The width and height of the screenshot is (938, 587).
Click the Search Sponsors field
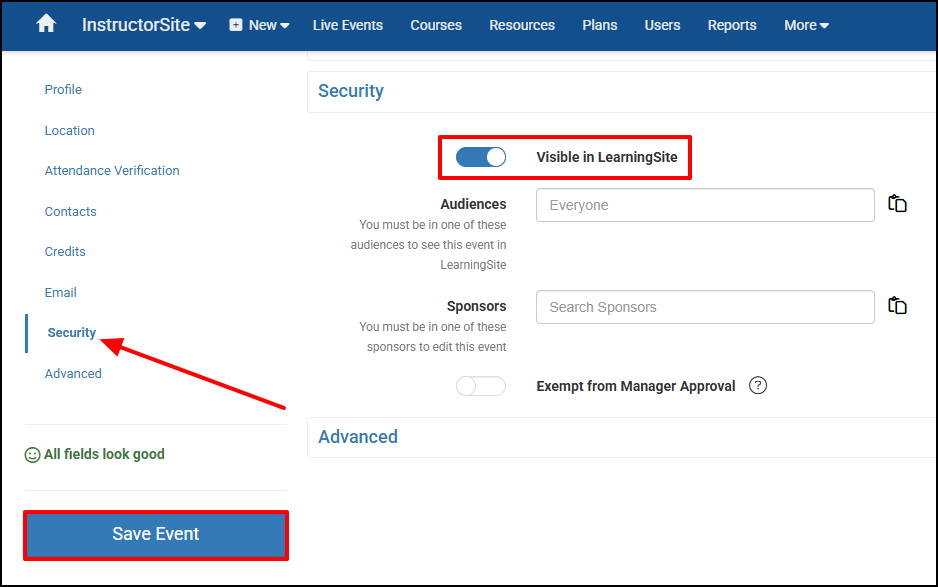click(x=705, y=307)
